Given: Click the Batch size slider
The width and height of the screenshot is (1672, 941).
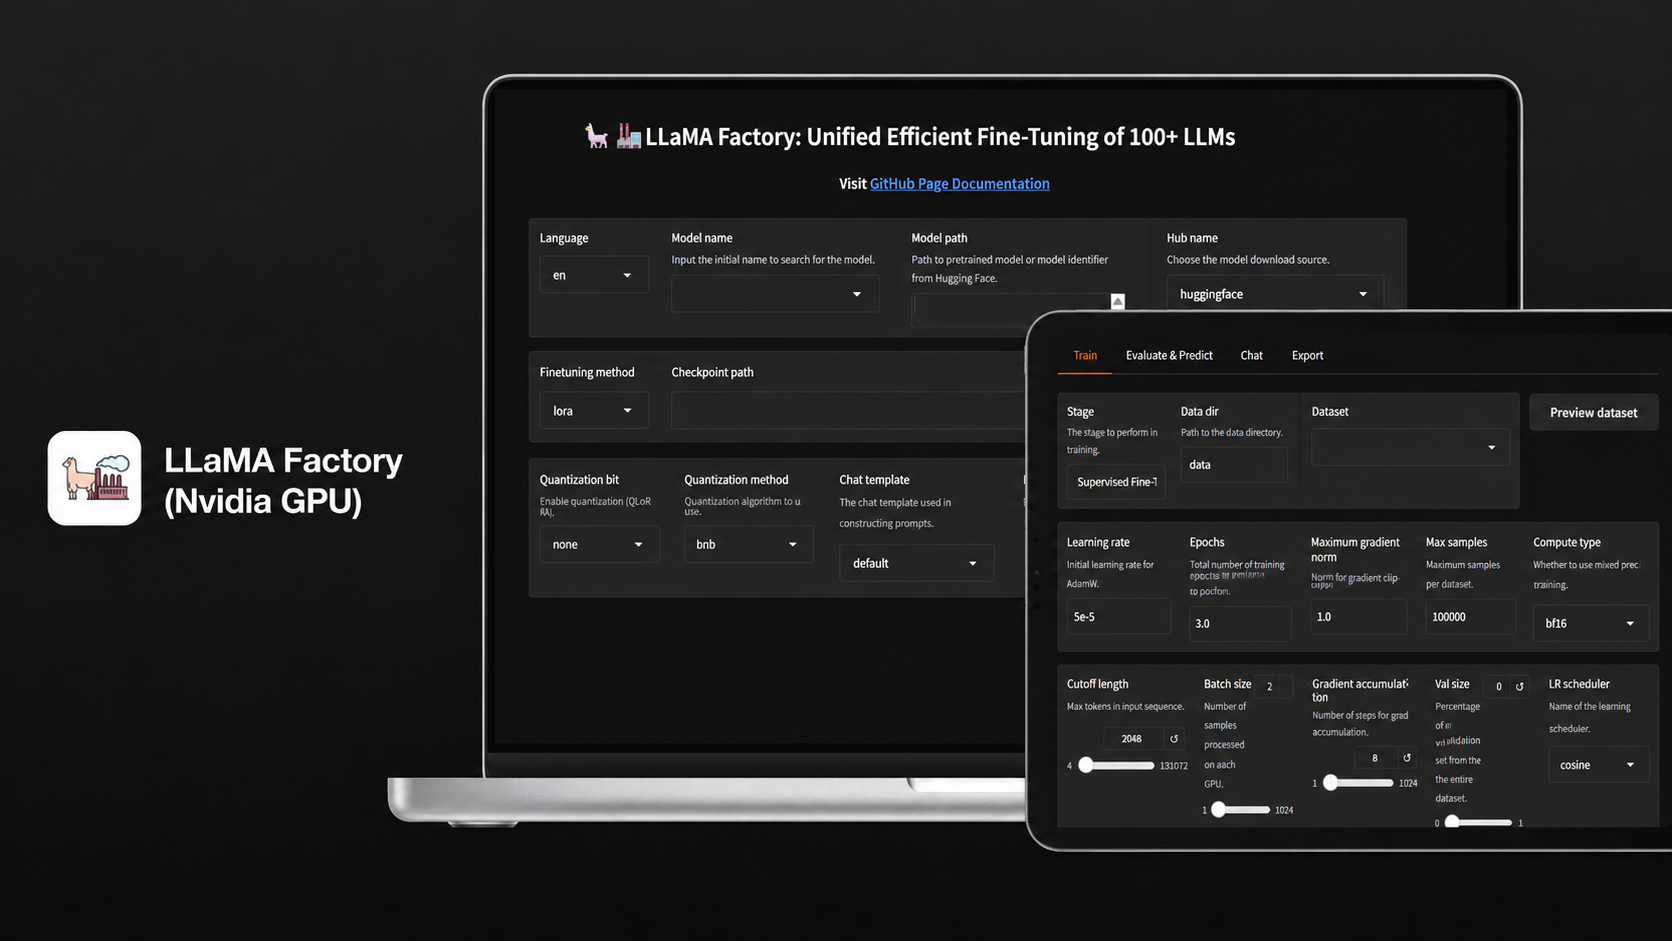Looking at the screenshot, I should coord(1240,810).
